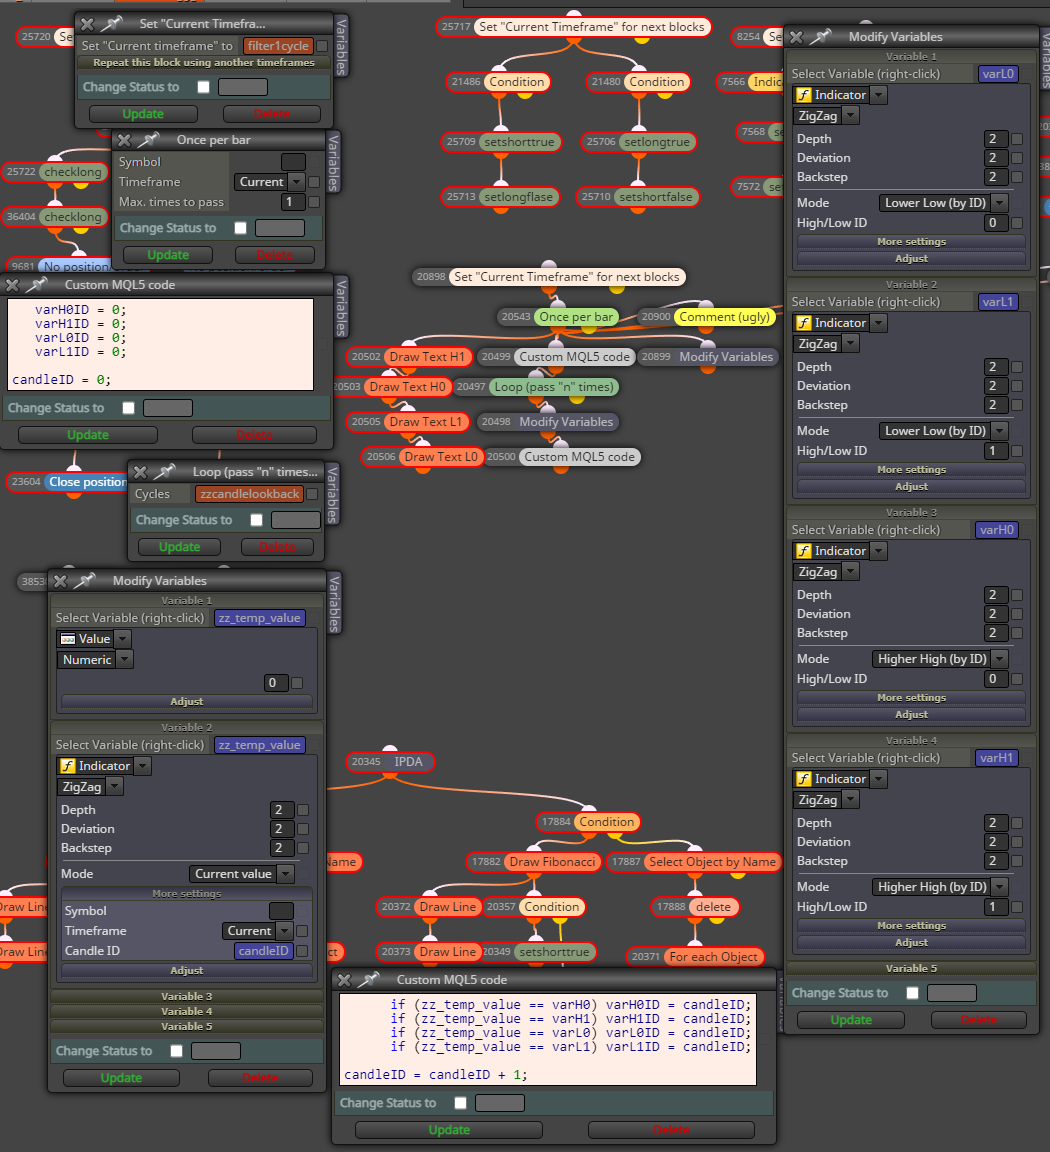Click Indicator function icon for varL0
This screenshot has width=1050, height=1152.
pos(804,95)
